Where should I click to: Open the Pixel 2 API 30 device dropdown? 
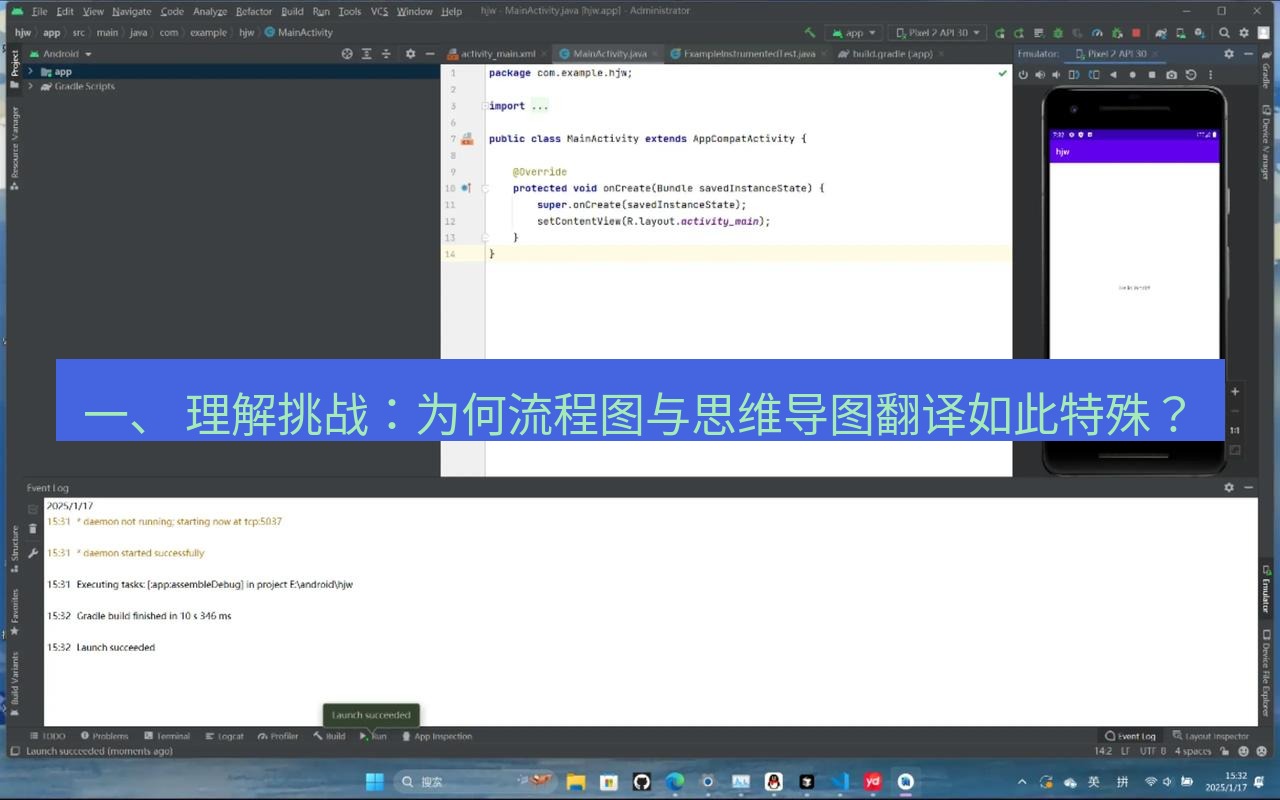pos(937,33)
